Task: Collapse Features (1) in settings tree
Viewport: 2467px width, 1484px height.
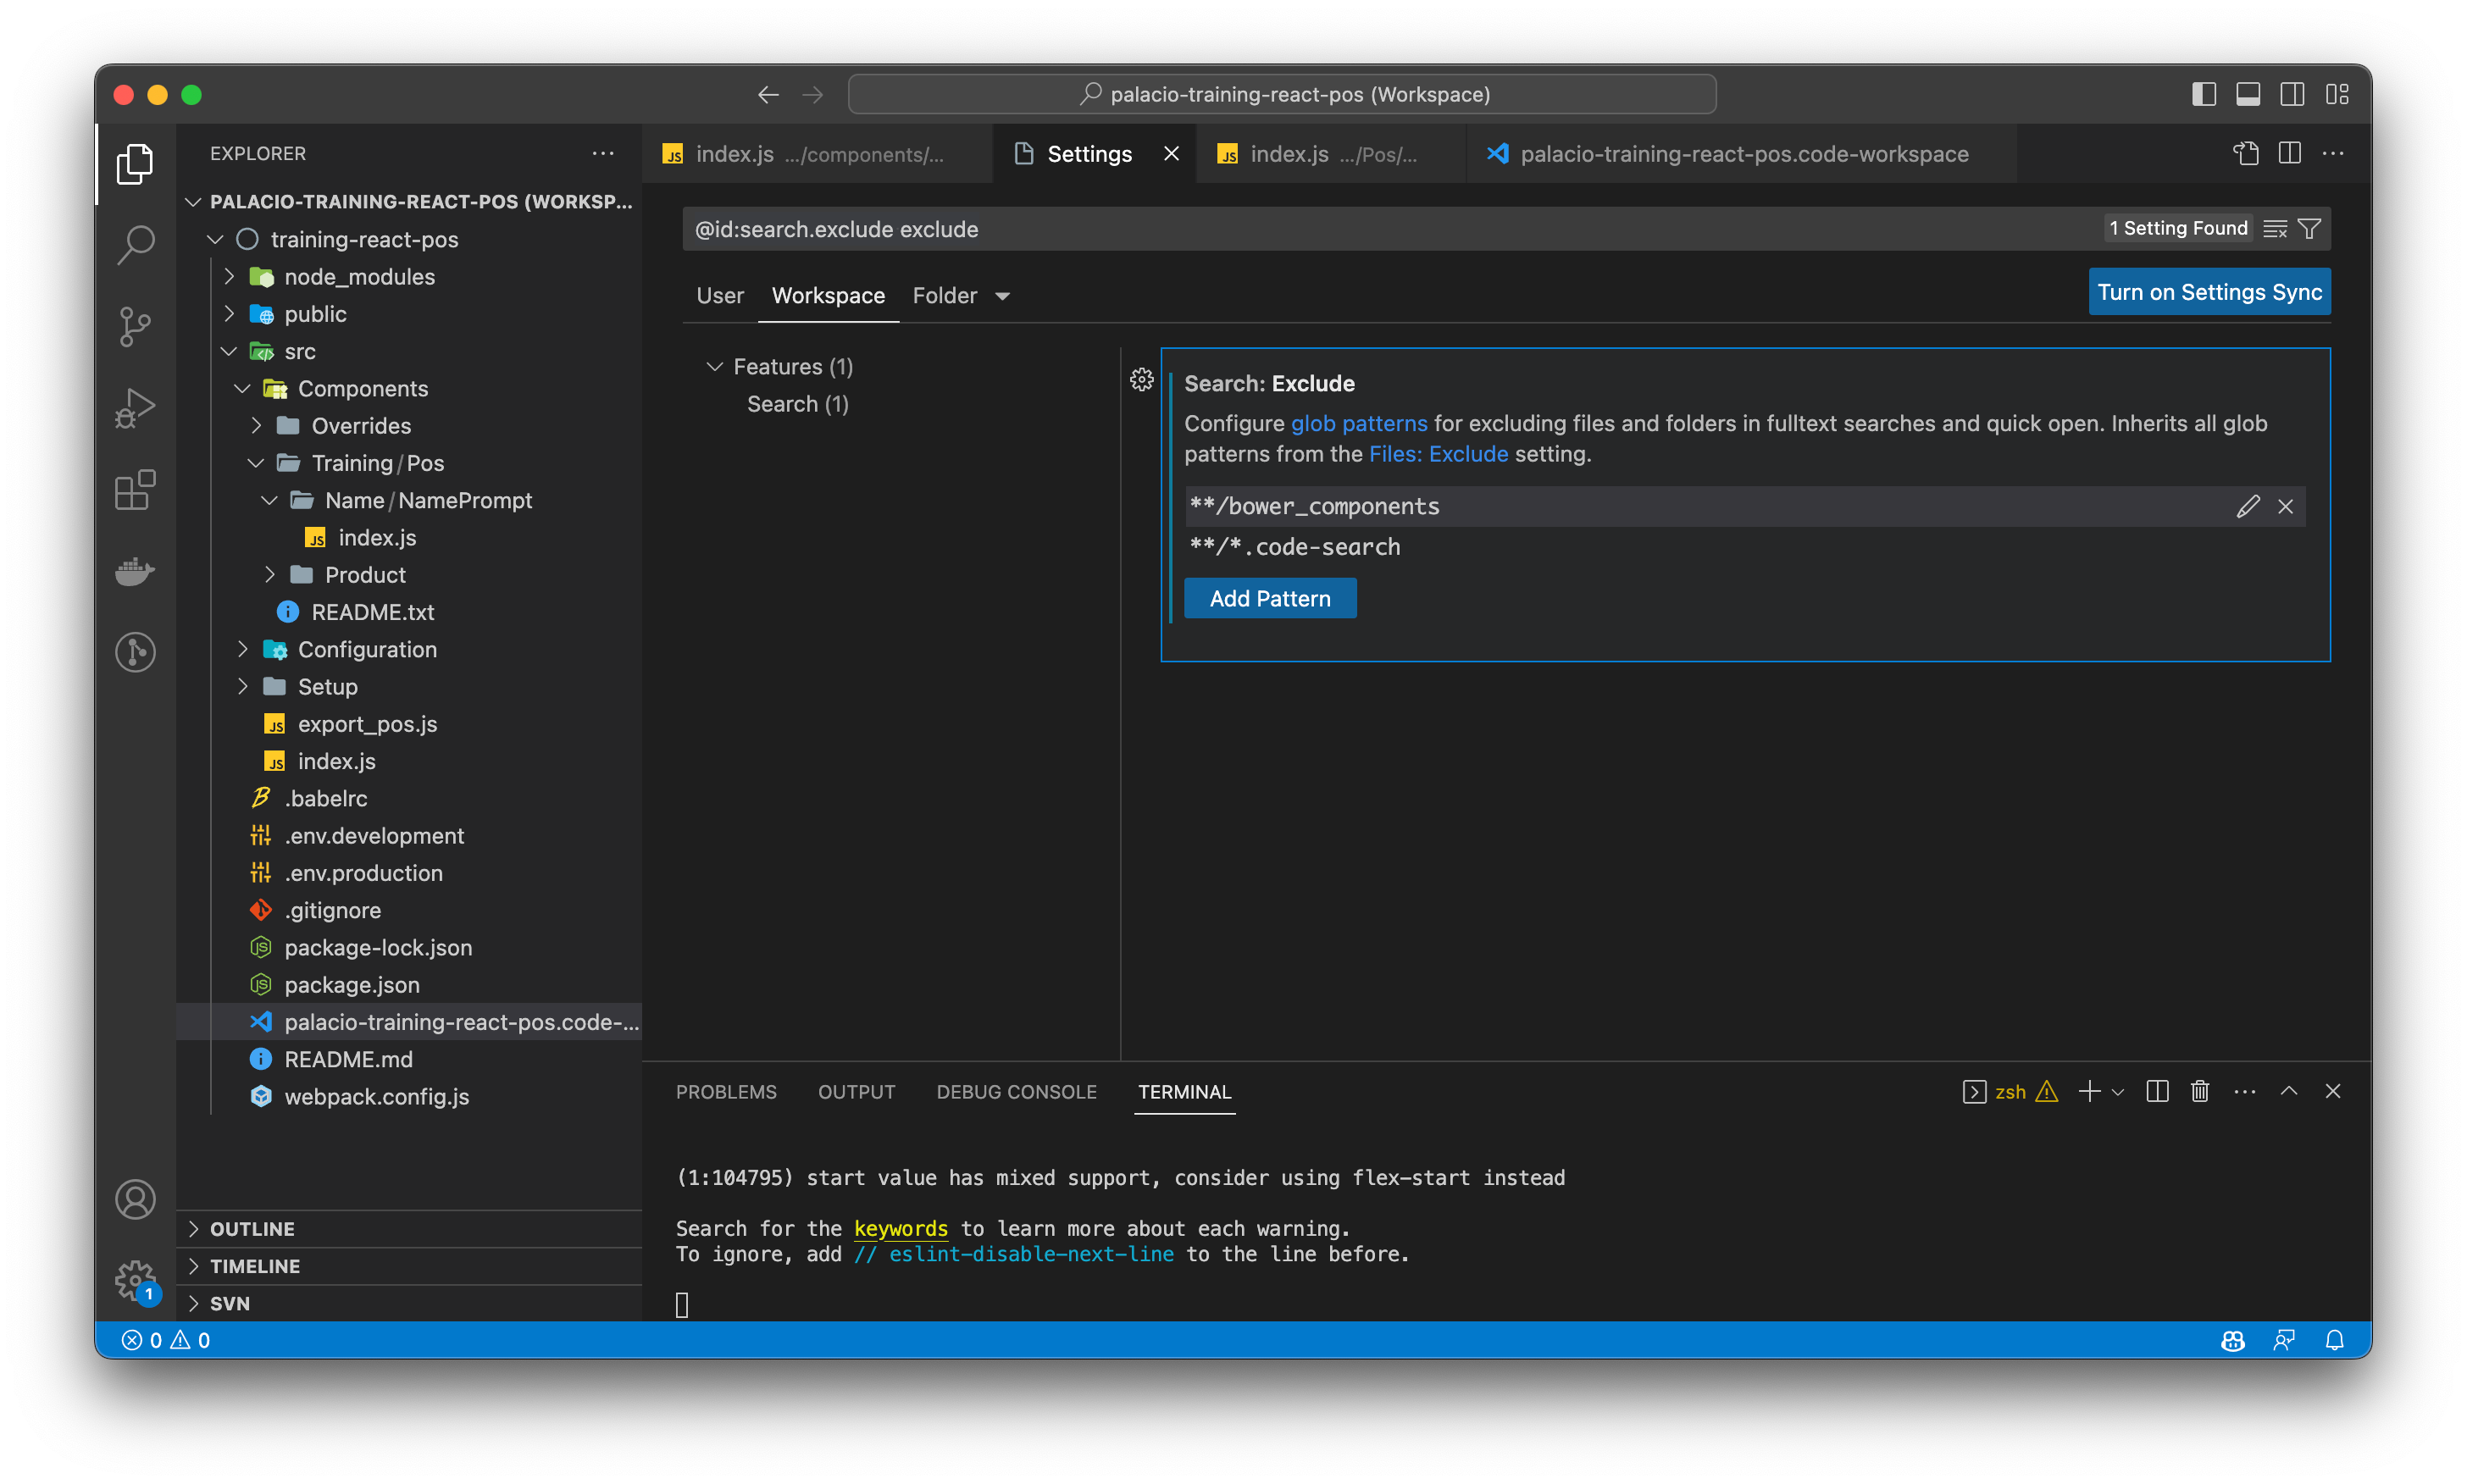Action: [715, 366]
